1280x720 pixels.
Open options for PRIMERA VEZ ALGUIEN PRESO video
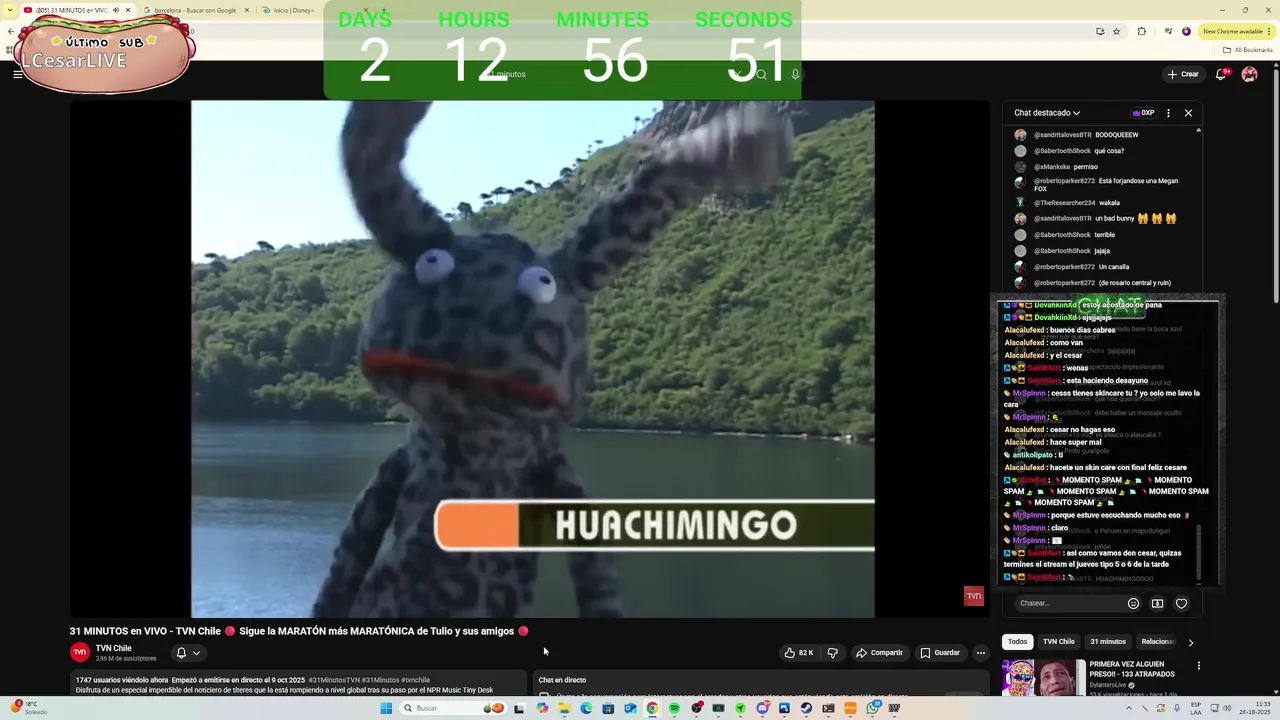click(x=1198, y=665)
